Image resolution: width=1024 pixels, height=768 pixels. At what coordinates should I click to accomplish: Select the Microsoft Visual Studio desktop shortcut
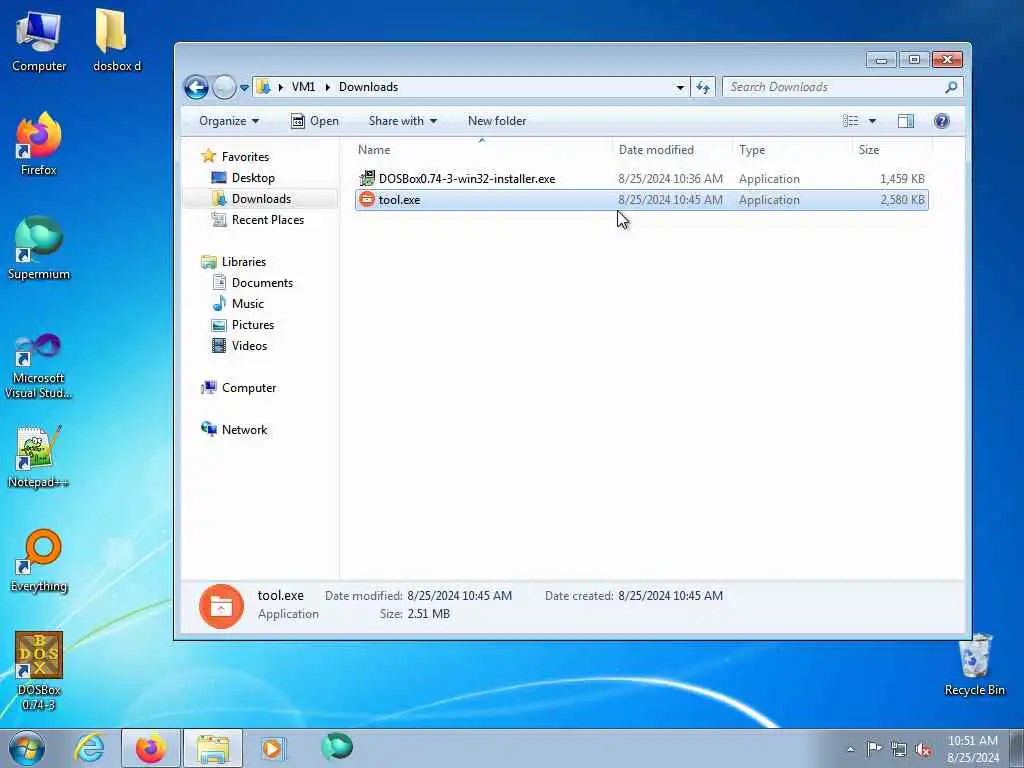tap(38, 366)
